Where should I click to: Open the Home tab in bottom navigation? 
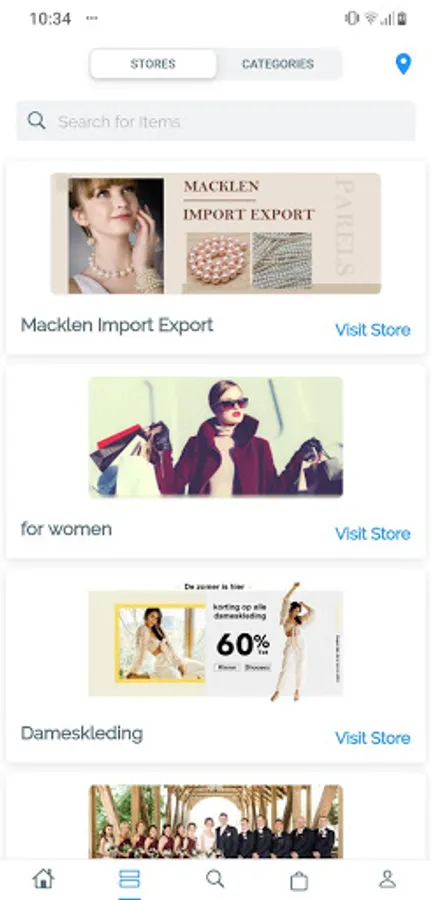(43, 879)
